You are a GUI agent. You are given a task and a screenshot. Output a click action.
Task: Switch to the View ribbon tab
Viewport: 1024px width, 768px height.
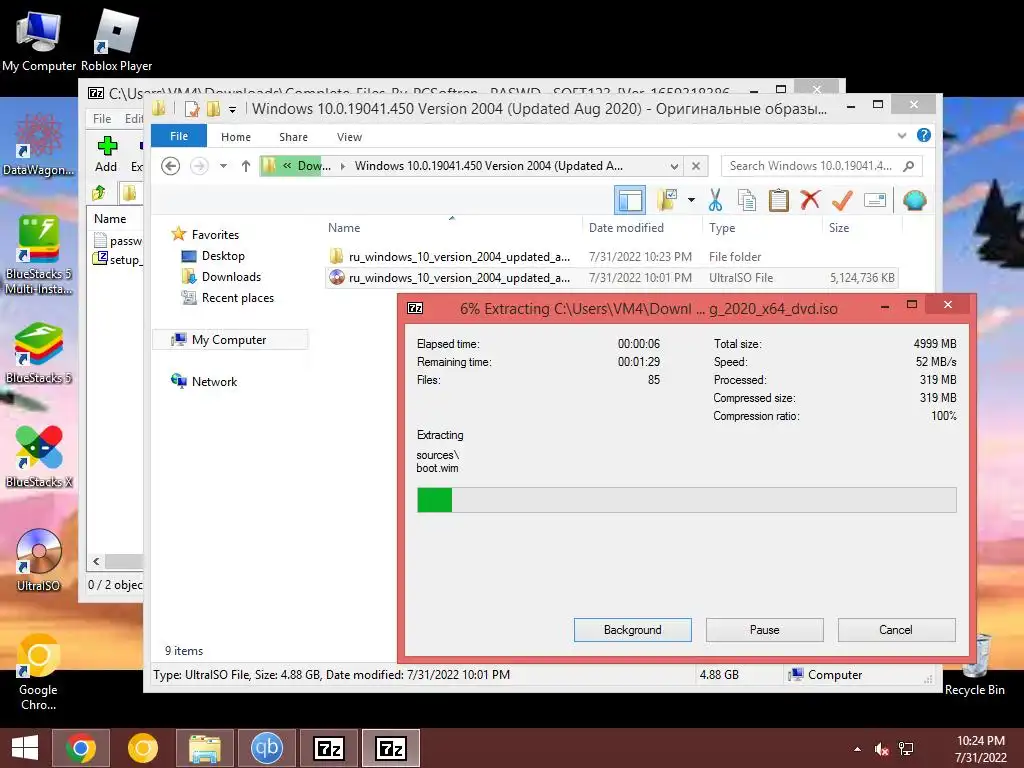click(x=349, y=136)
